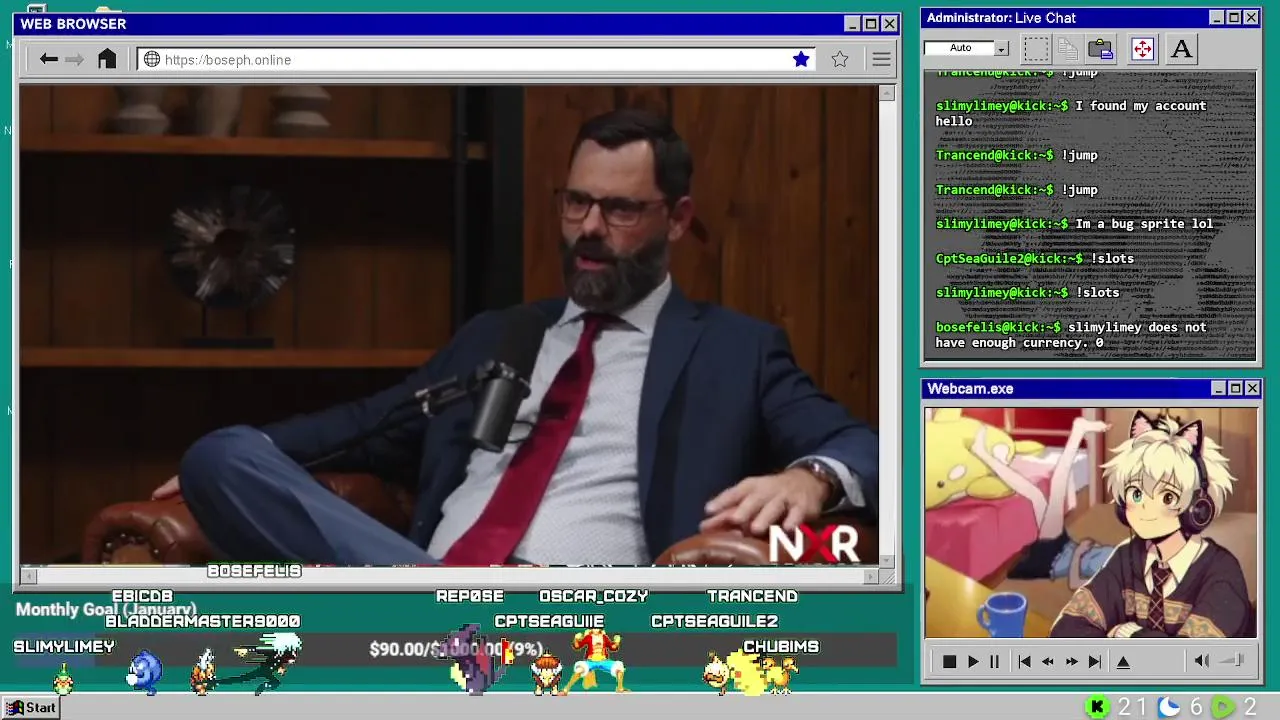Select the Mark selection tool in Live Chat
Viewport: 1280px width, 720px height.
click(x=1036, y=48)
